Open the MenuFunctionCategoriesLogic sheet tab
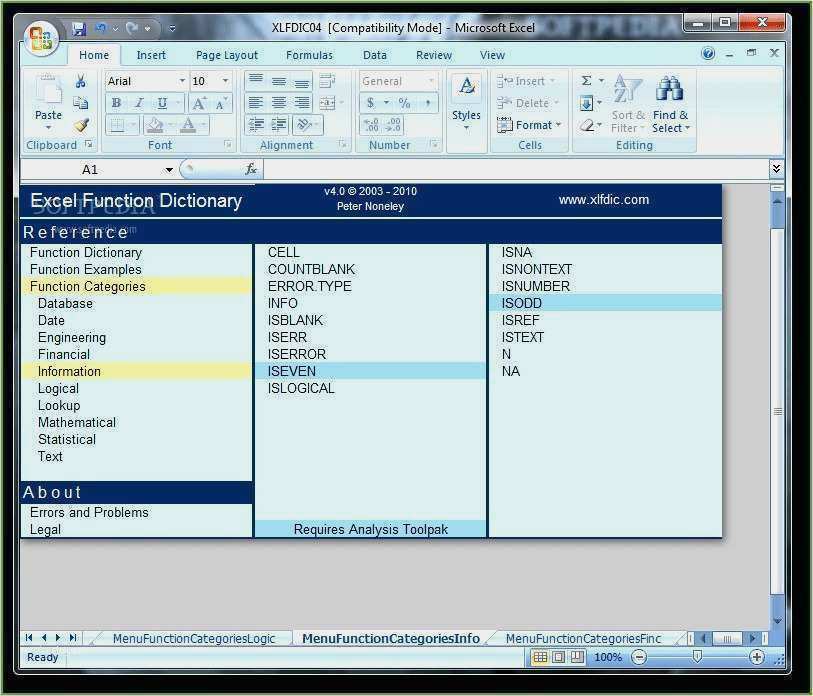Image resolution: width=813 pixels, height=696 pixels. [193, 638]
